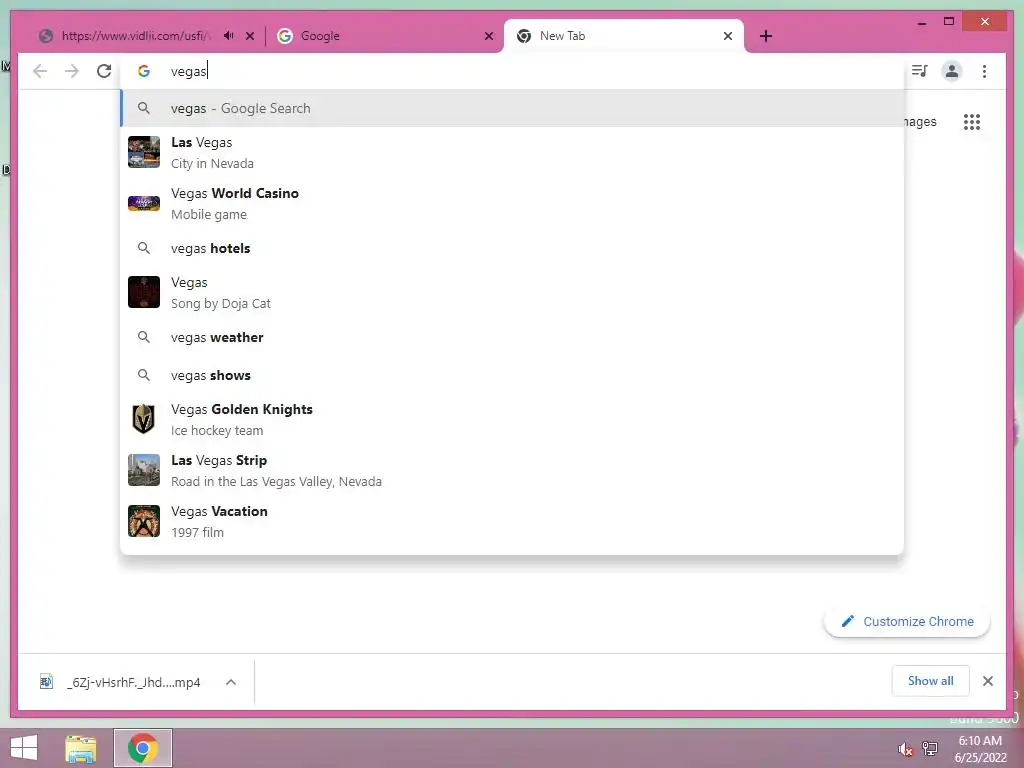Click the Chrome icon in the taskbar
Viewport: 1024px width, 768px height.
click(142, 748)
